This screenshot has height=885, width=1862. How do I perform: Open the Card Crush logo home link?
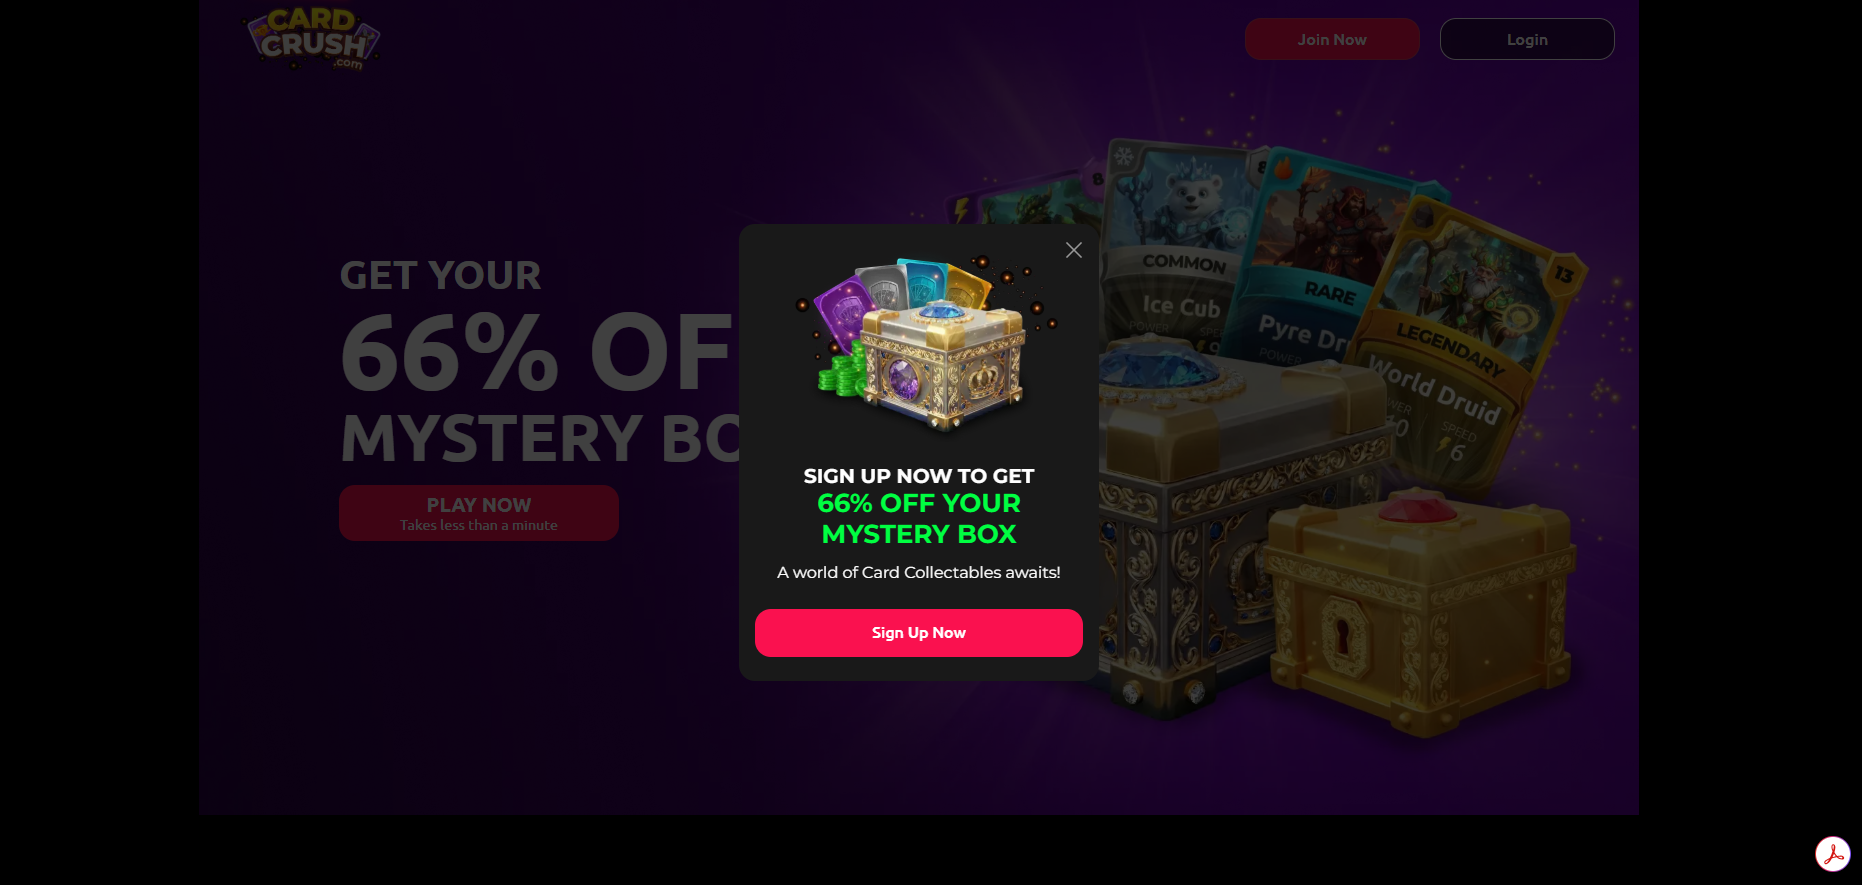tap(314, 39)
